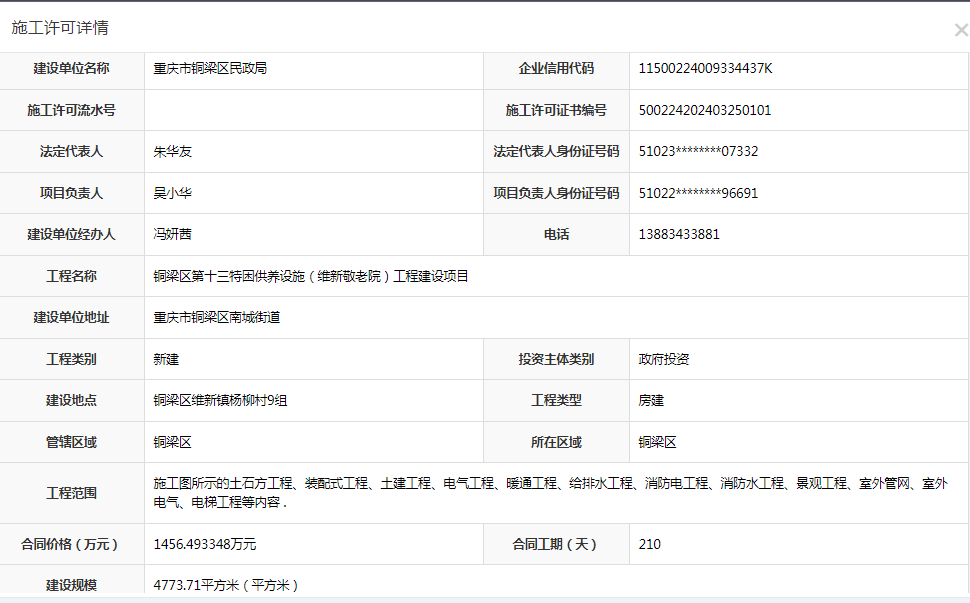This screenshot has height=603, width=970.
Task: Click the empty 施工许可流水号 value cell
Action: (314, 110)
